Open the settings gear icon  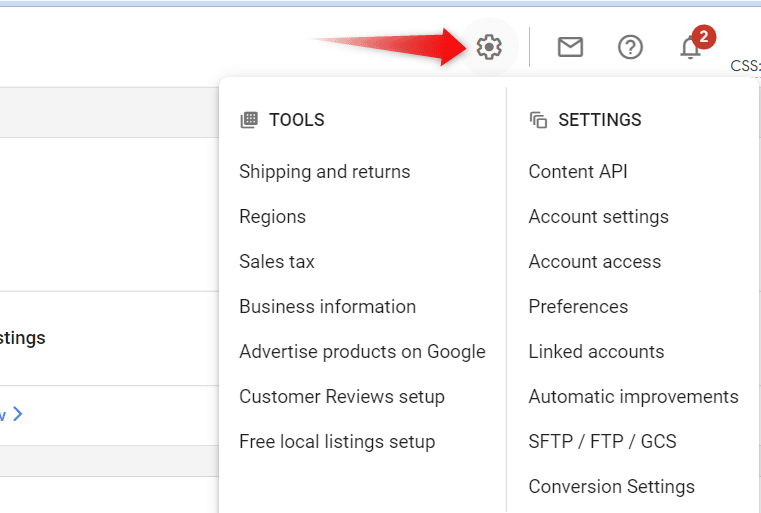(x=489, y=47)
